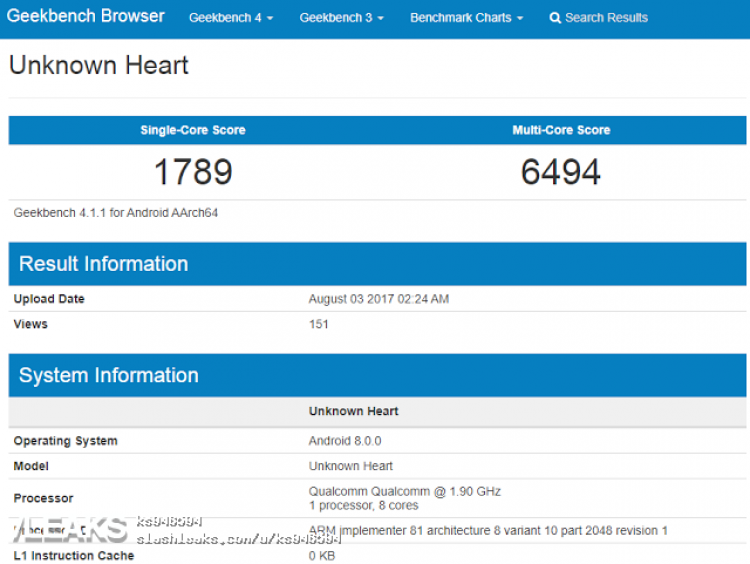Click Geekbench 4.1.1 for Android AArch64 text
The image size is (750, 564).
tap(116, 213)
